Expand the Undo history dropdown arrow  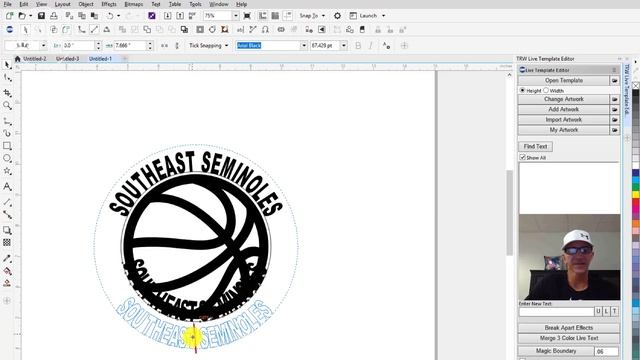click(x=119, y=16)
